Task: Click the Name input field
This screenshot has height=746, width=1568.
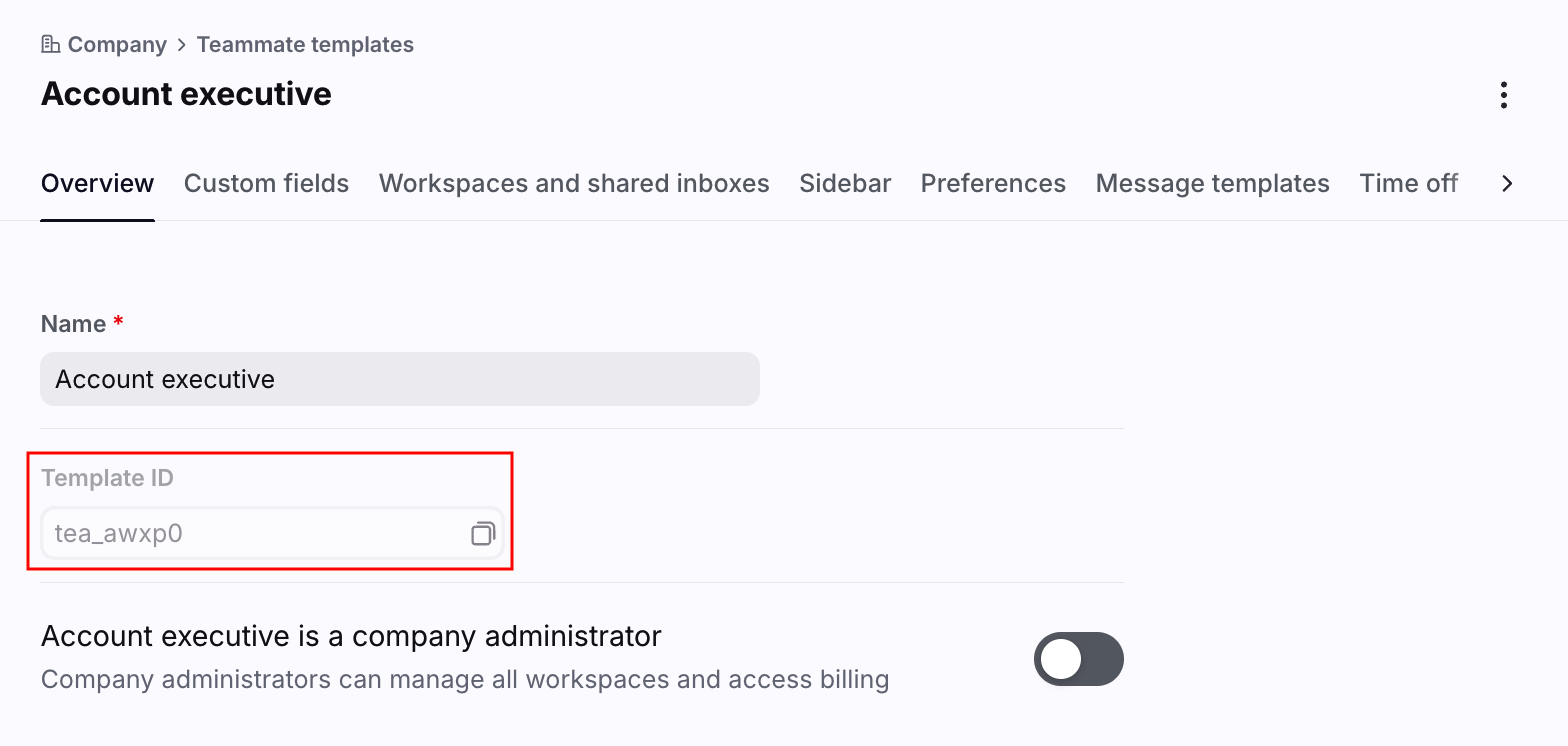Action: (400, 379)
